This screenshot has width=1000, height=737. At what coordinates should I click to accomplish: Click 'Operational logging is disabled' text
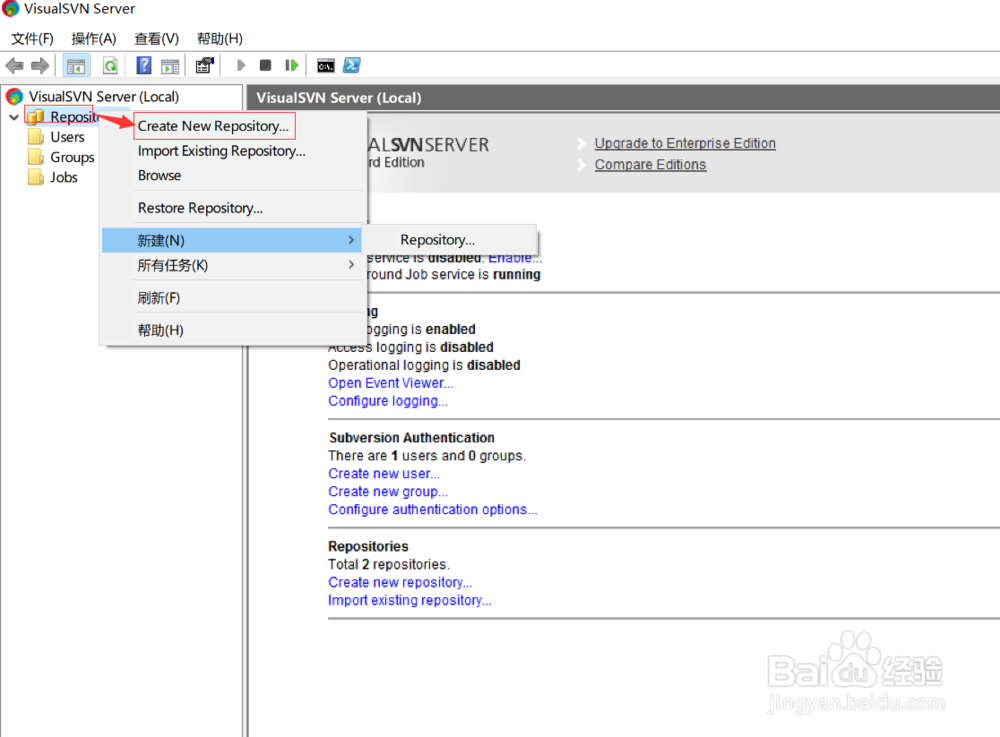tap(424, 365)
